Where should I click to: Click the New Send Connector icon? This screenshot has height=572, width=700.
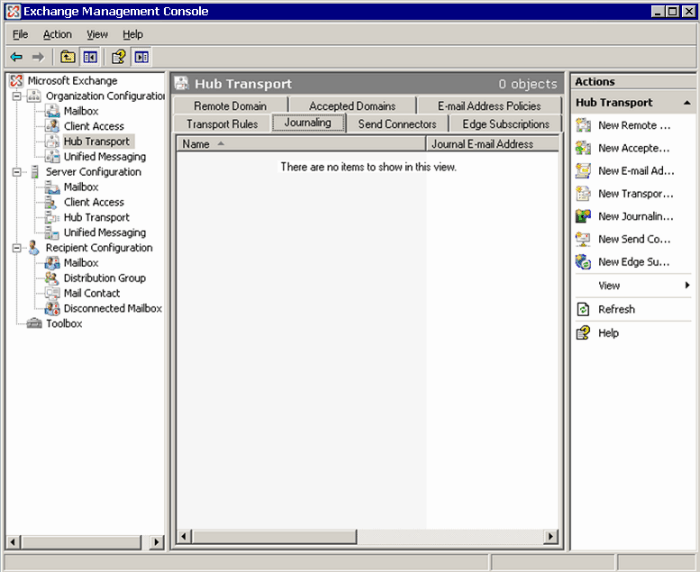tap(583, 239)
